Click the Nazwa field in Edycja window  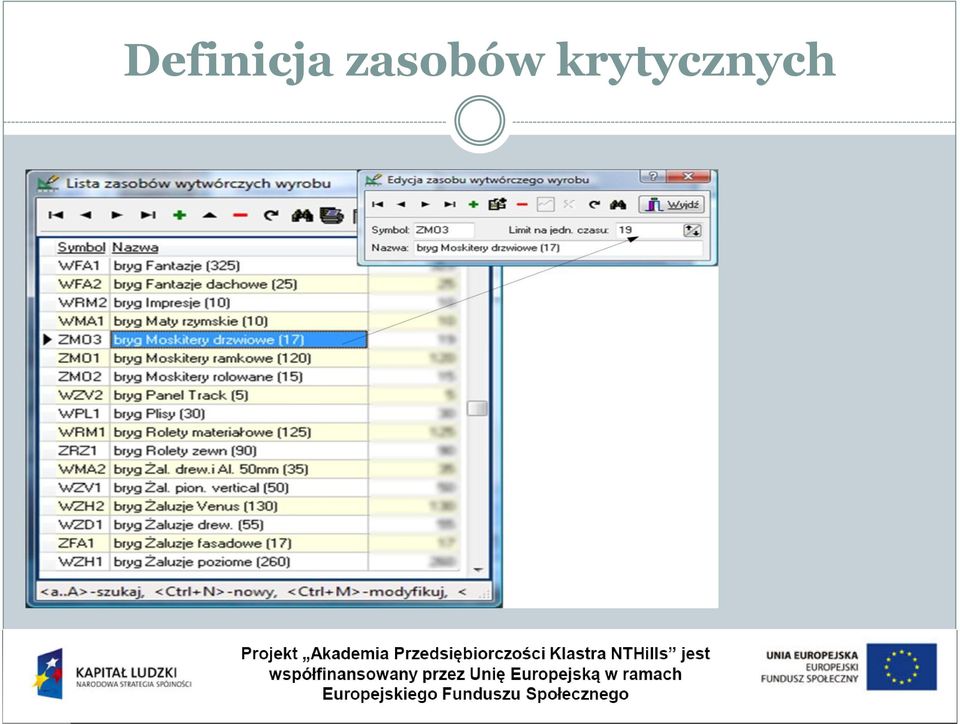(x=558, y=248)
